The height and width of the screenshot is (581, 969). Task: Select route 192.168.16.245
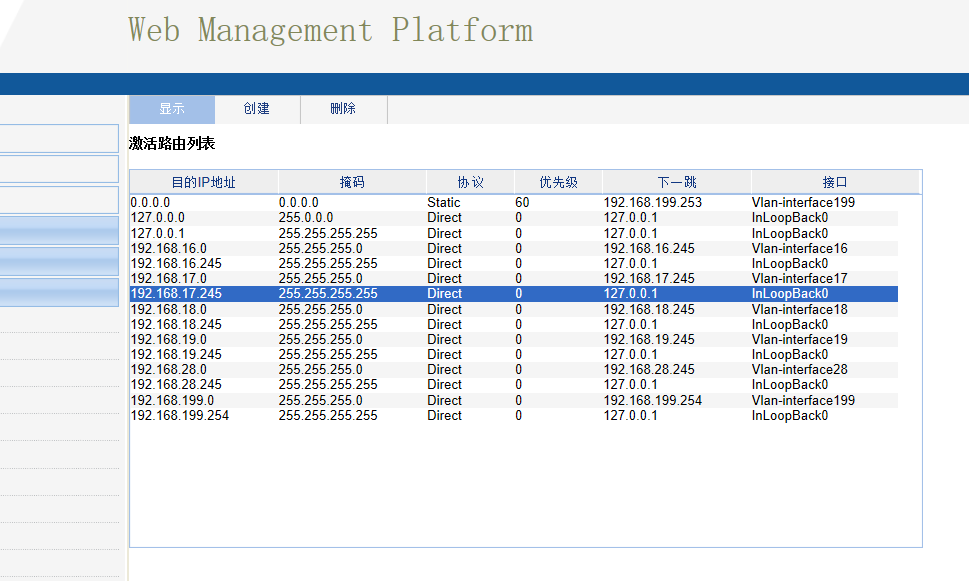pyautogui.click(x=176, y=264)
